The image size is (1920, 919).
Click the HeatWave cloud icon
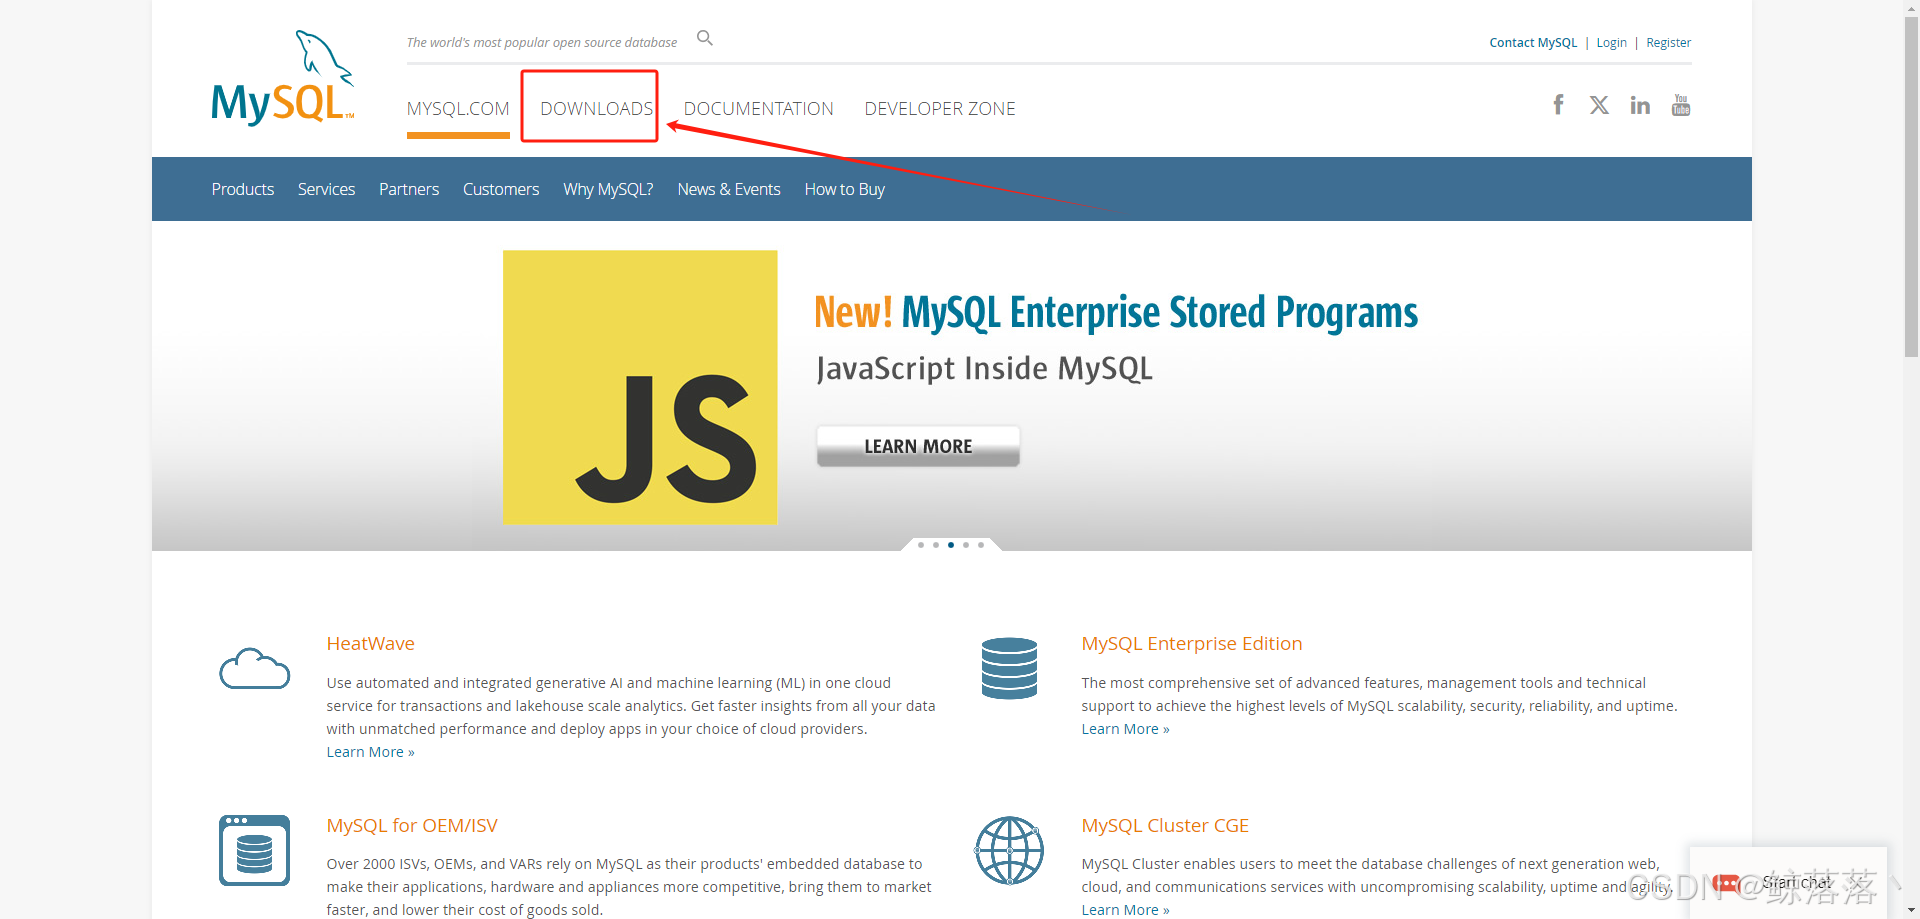(x=254, y=668)
